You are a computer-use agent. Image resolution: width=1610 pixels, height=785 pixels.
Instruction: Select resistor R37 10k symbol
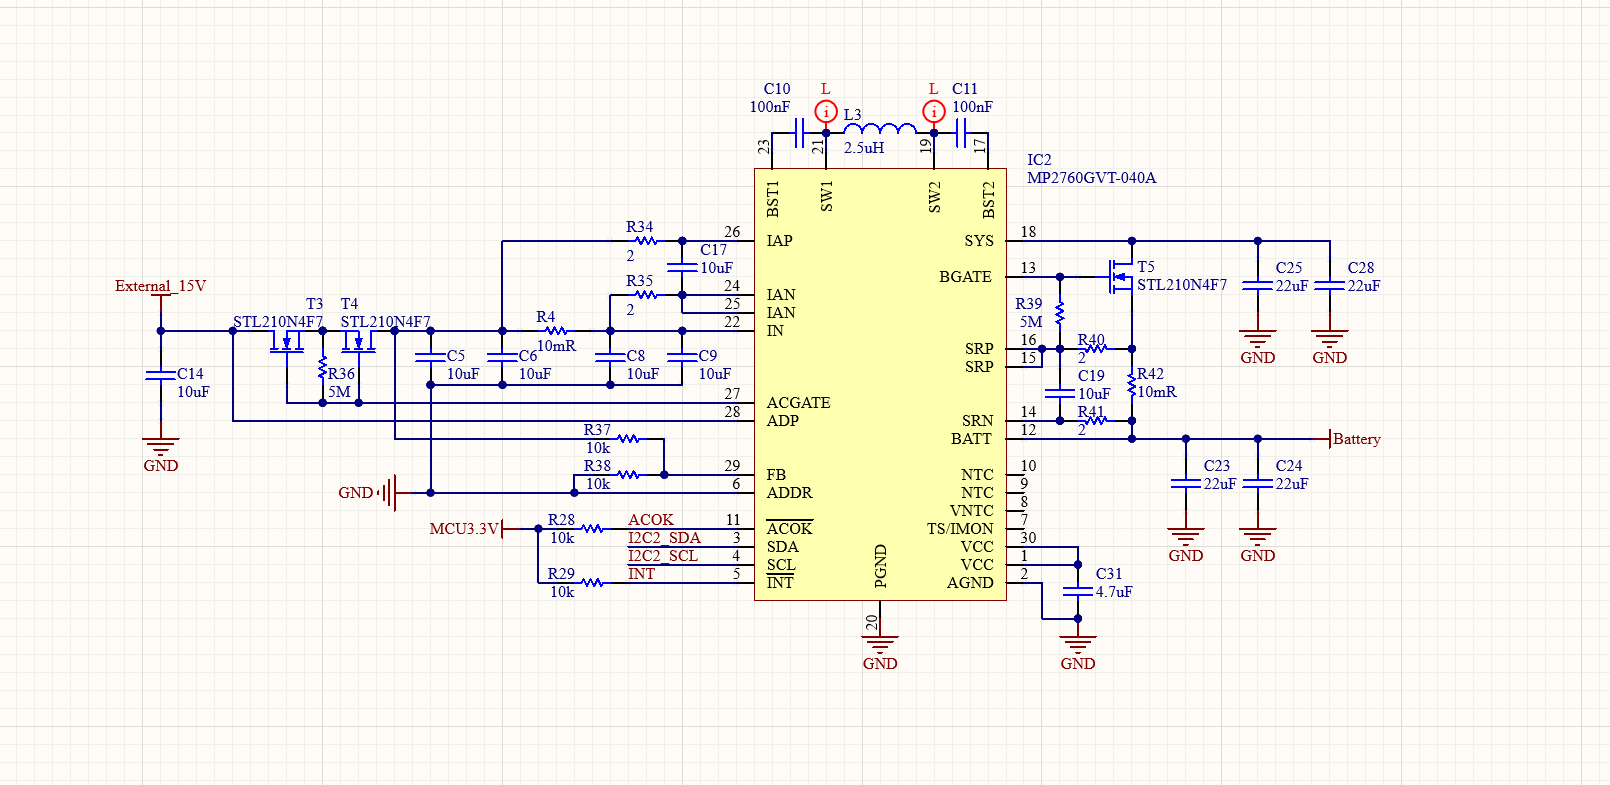[628, 439]
